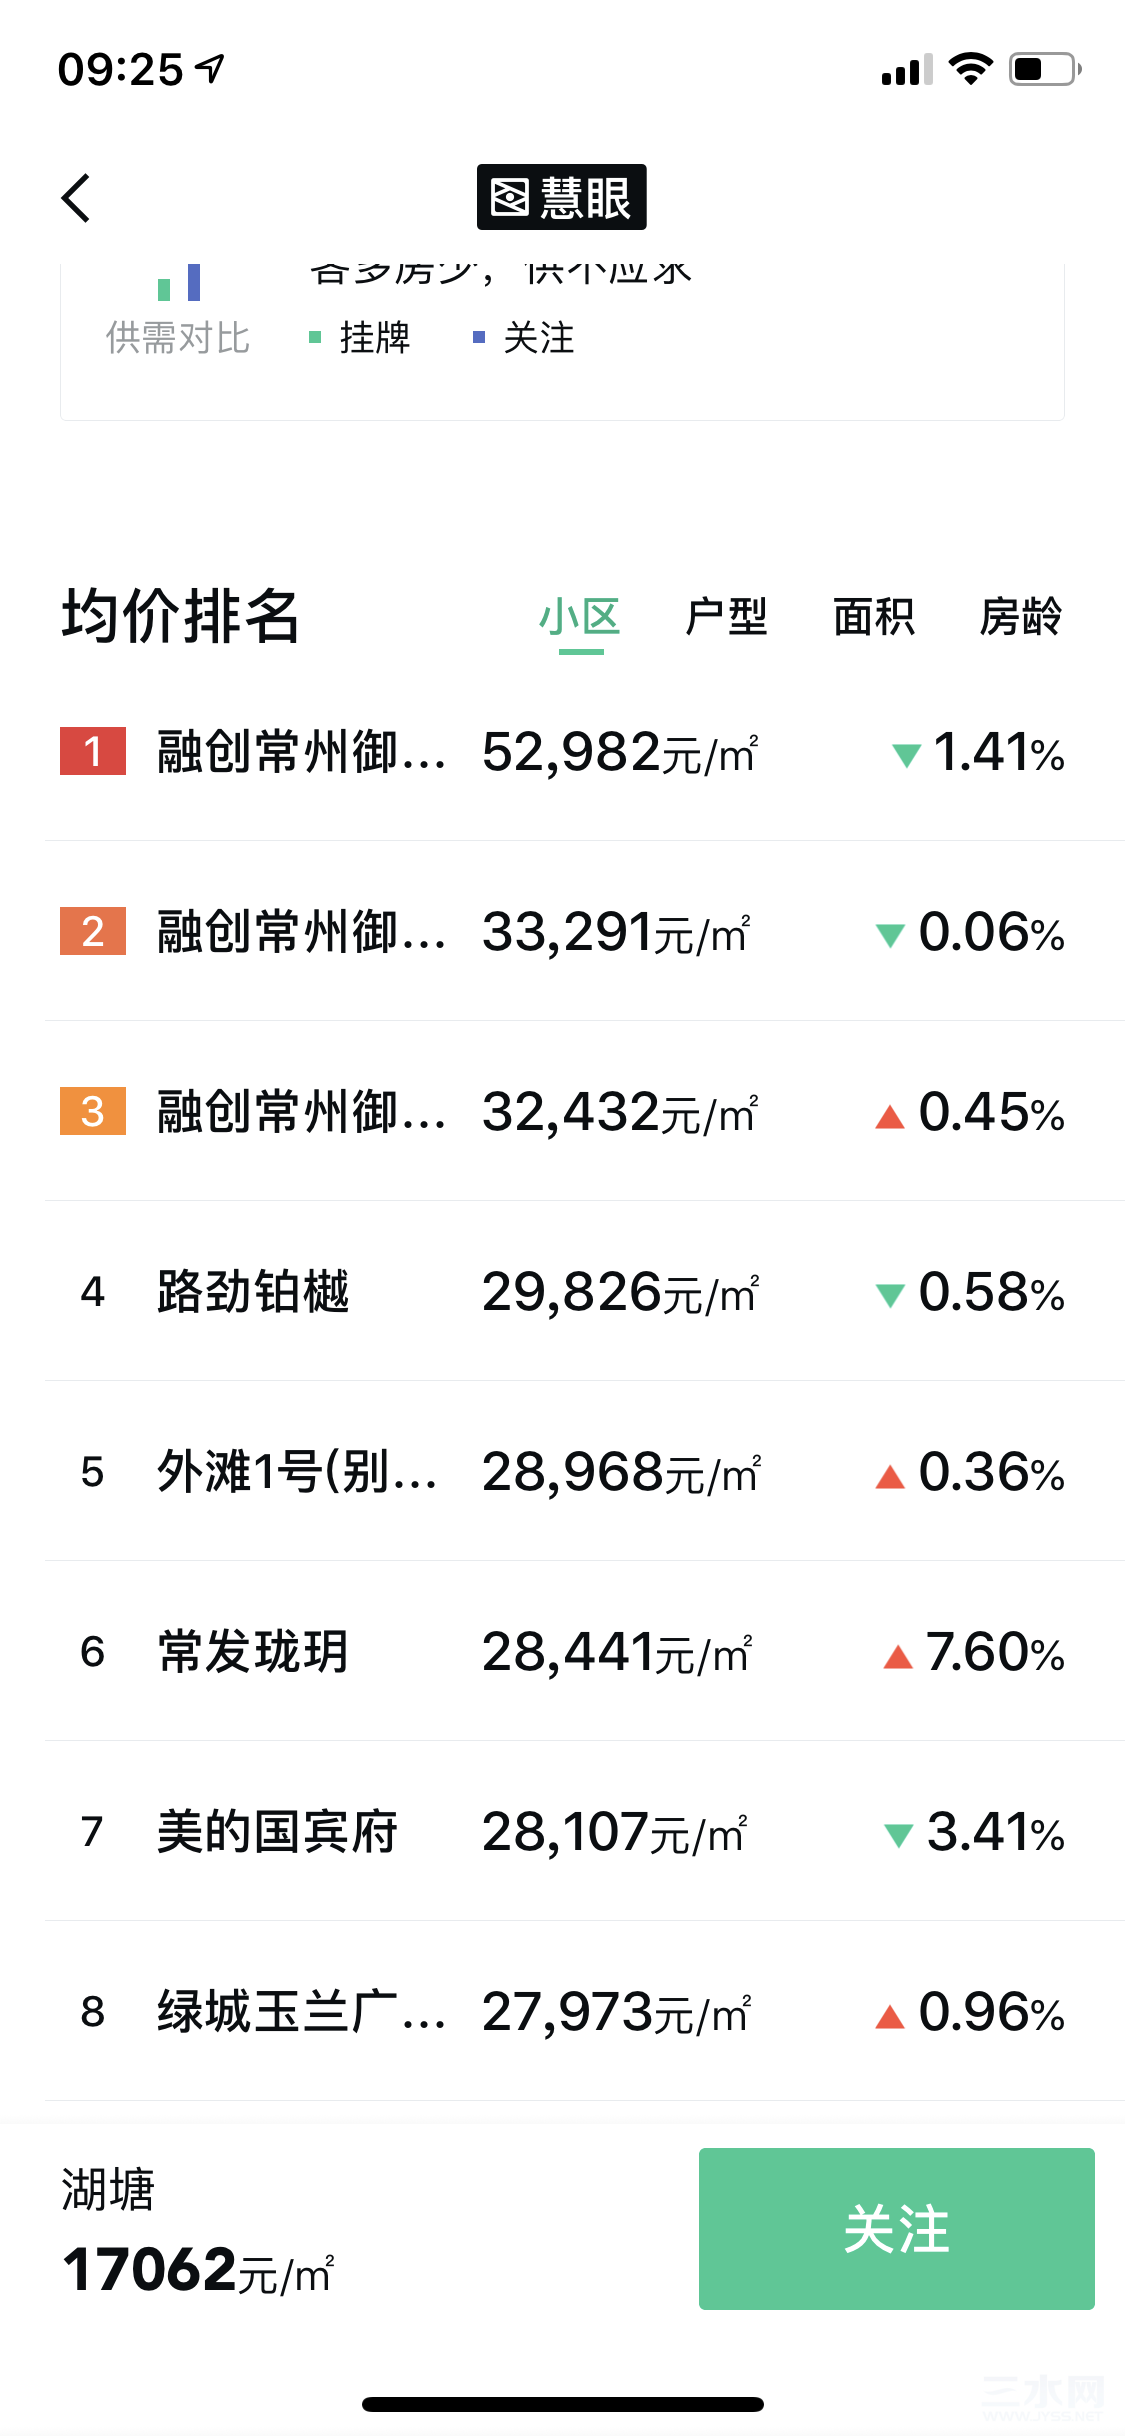
Task: Open the 美的国宾府 ranking row
Action: click(x=585, y=1831)
